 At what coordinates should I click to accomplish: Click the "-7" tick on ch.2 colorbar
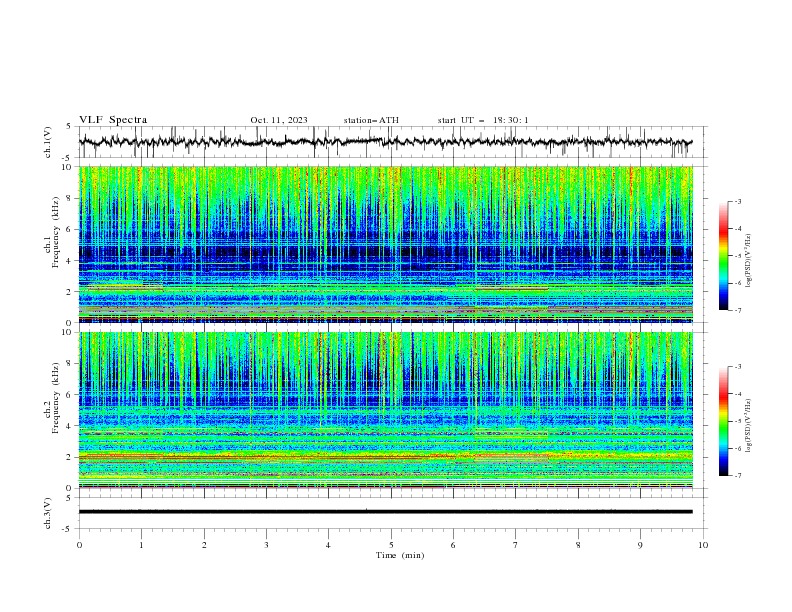(737, 476)
